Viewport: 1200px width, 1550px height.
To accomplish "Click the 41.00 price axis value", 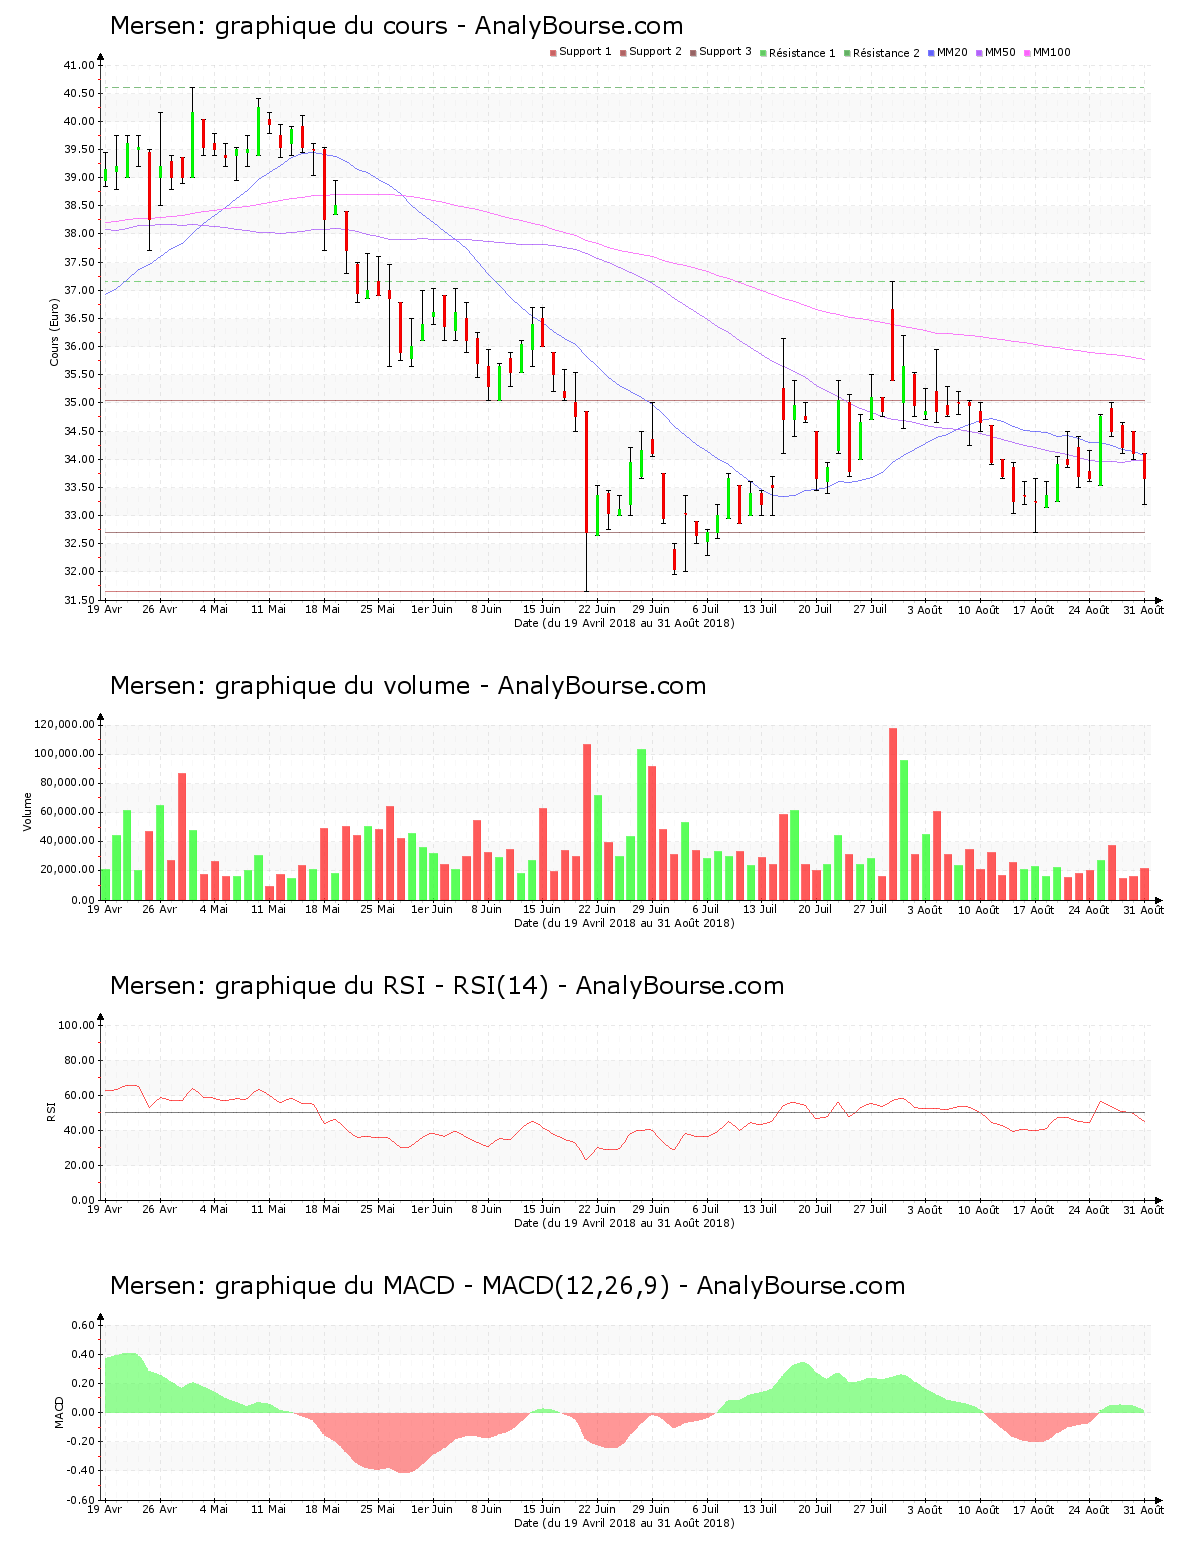I will pos(79,66).
